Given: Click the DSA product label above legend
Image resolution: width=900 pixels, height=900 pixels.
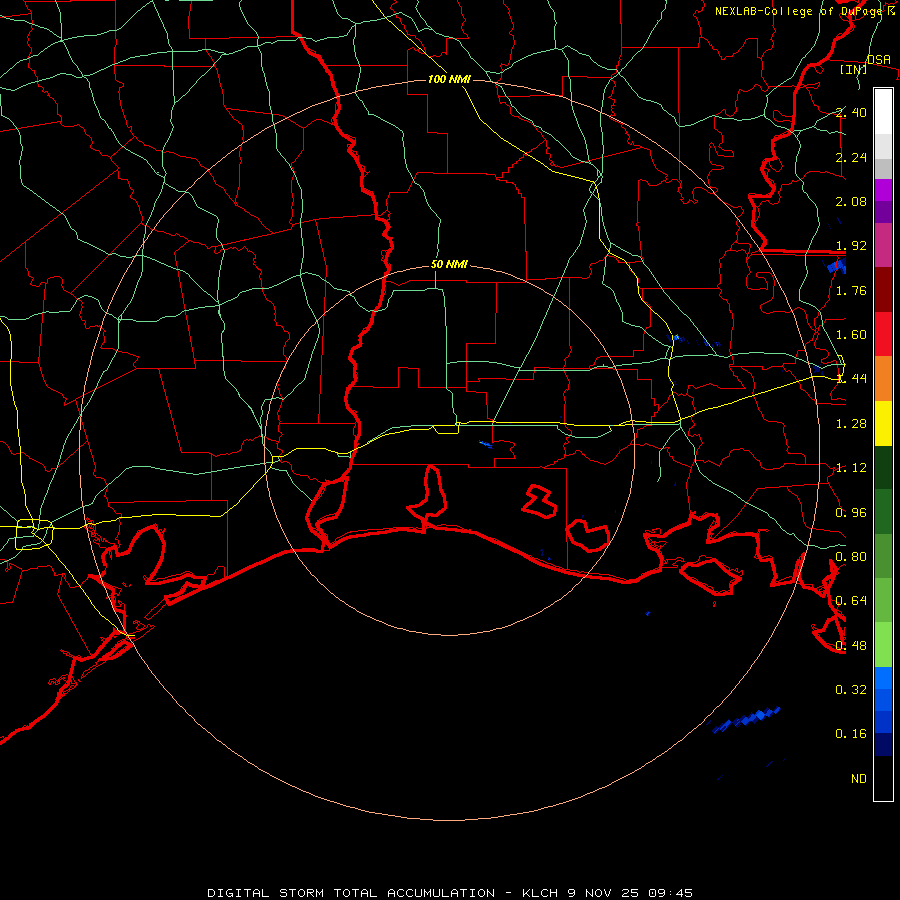Looking at the screenshot, I should pos(879,59).
